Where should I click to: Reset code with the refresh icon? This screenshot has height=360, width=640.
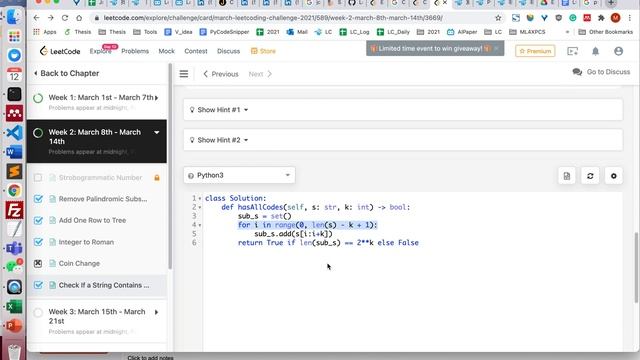(x=590, y=176)
